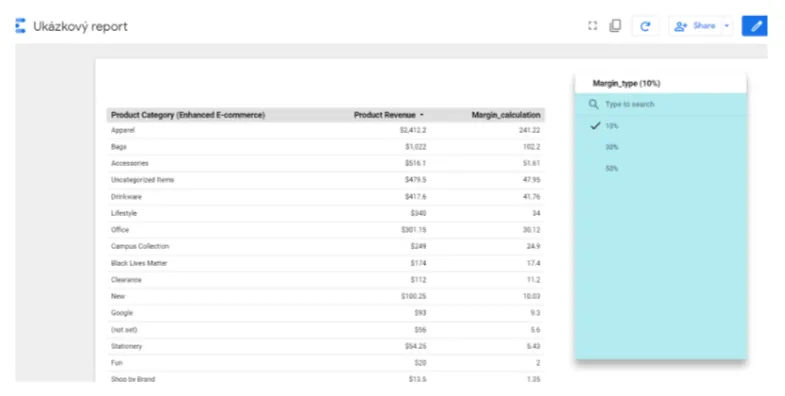Select the 30% margin option

661,147
